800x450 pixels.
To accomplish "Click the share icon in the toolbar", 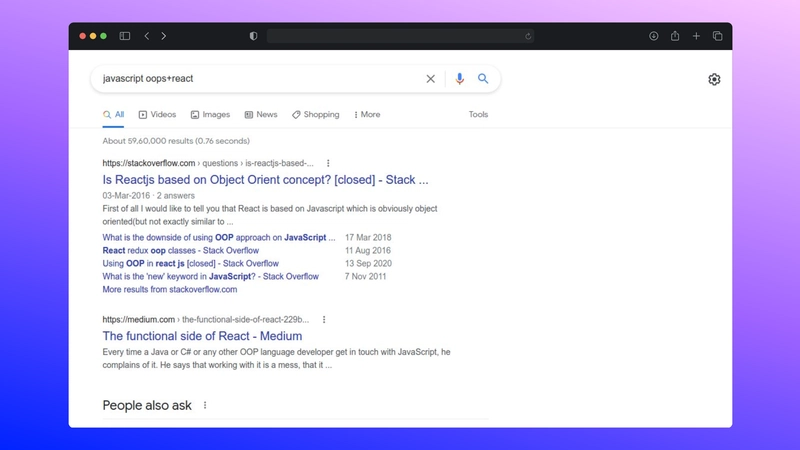I will pos(675,36).
